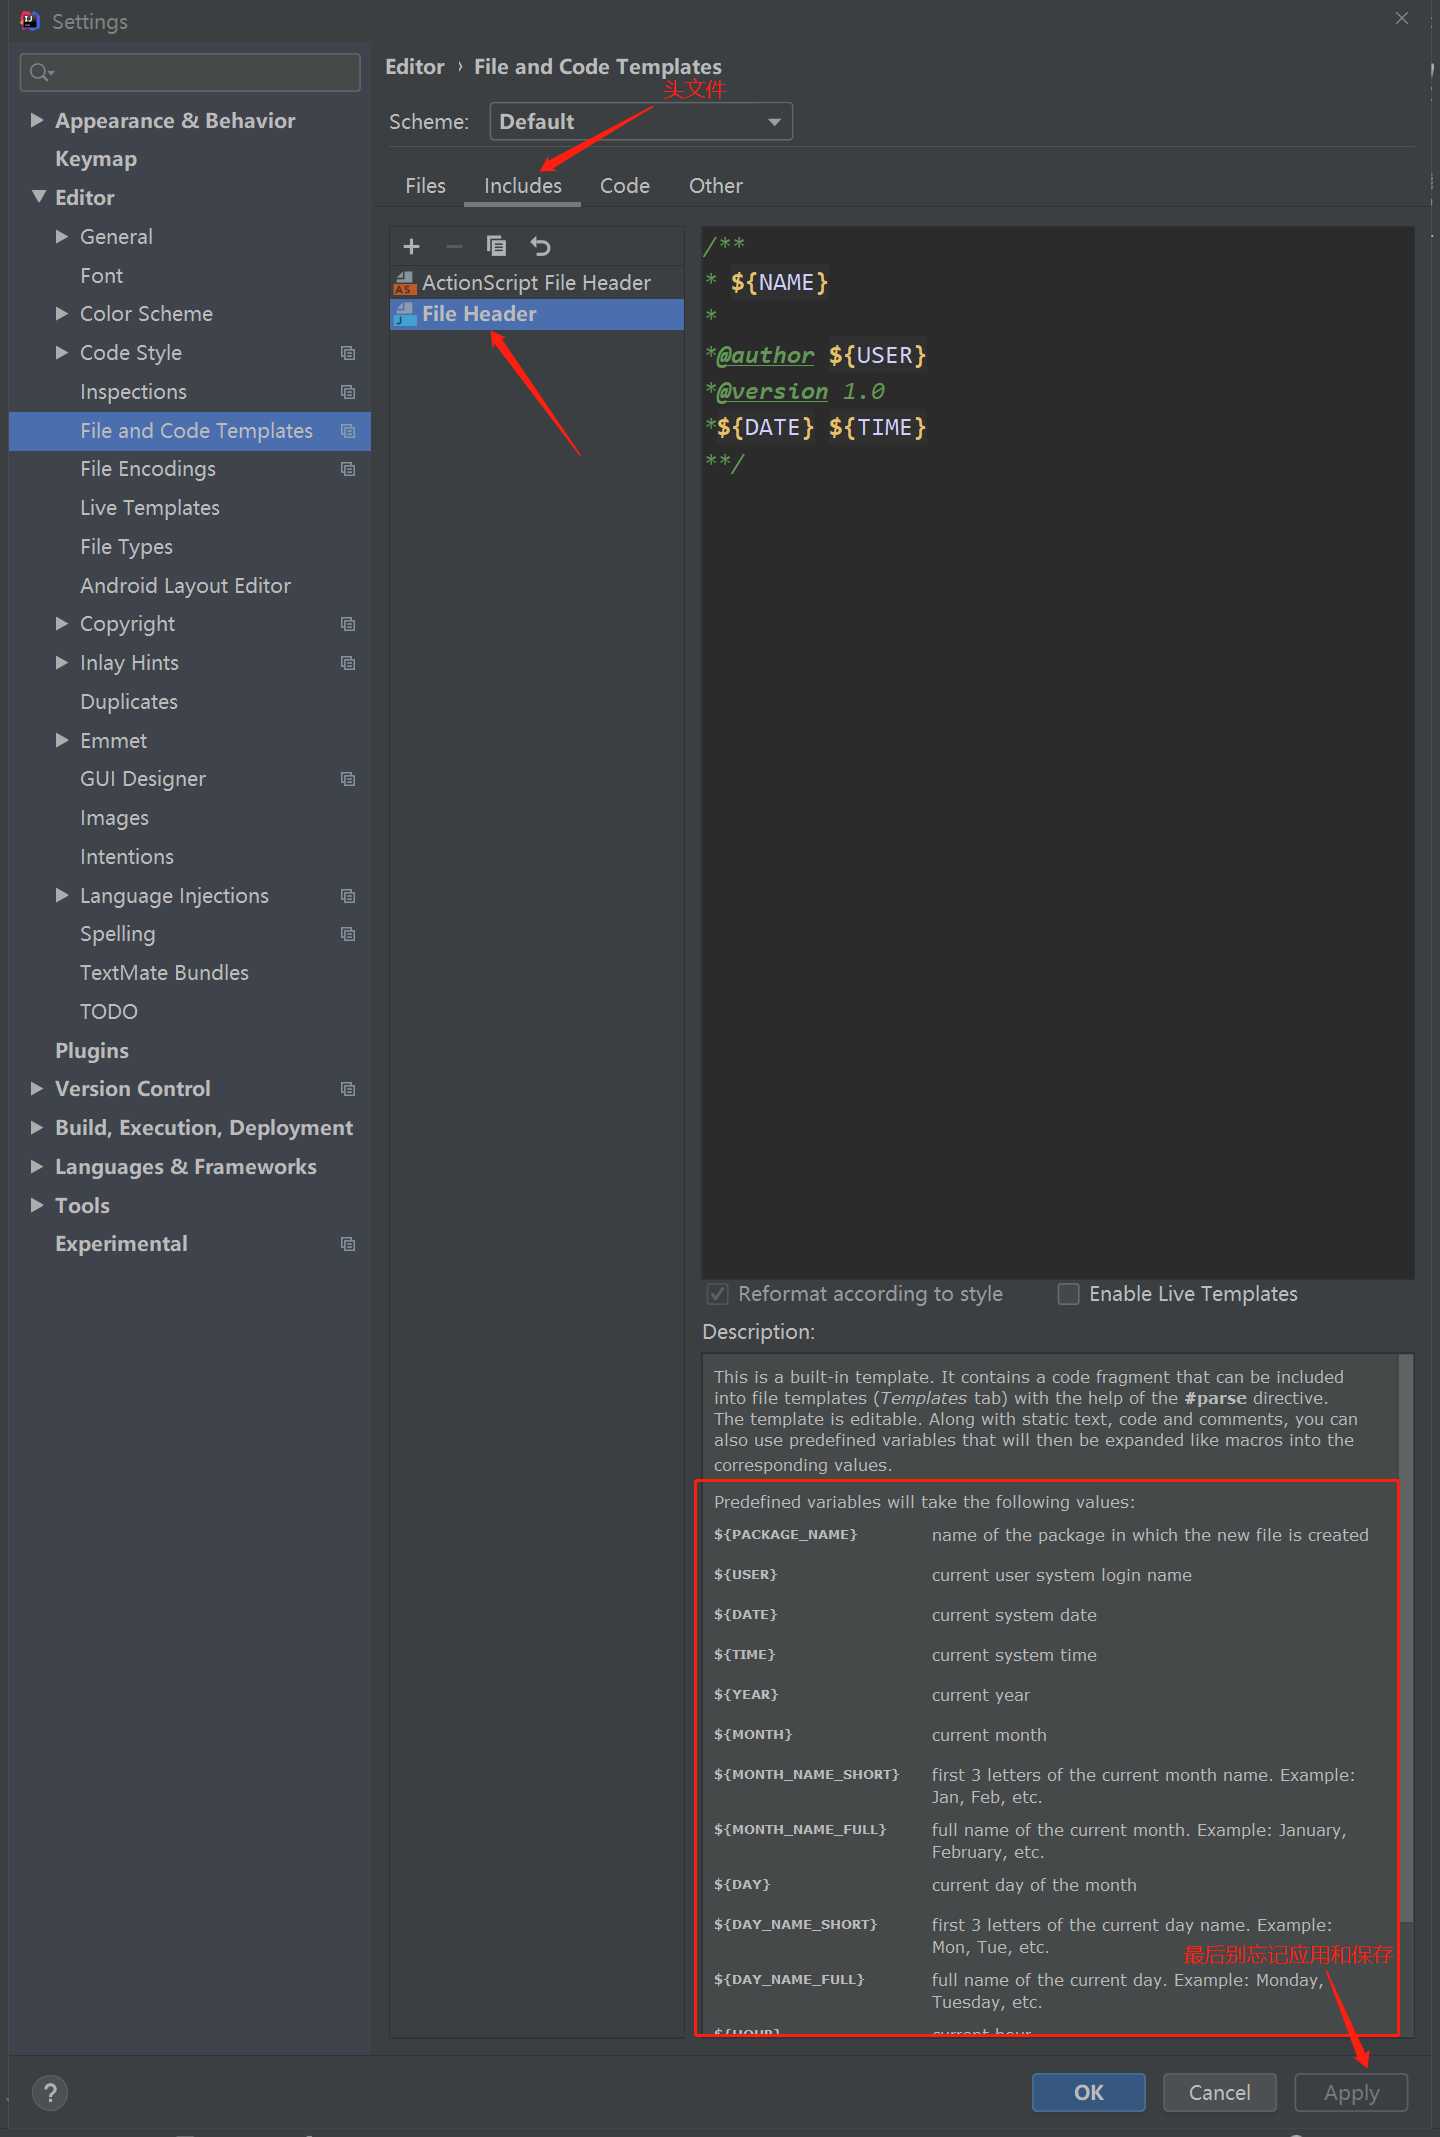Viewport: 1440px width, 2137px height.
Task: Click the ${NAME} variable in template
Action: 779,283
